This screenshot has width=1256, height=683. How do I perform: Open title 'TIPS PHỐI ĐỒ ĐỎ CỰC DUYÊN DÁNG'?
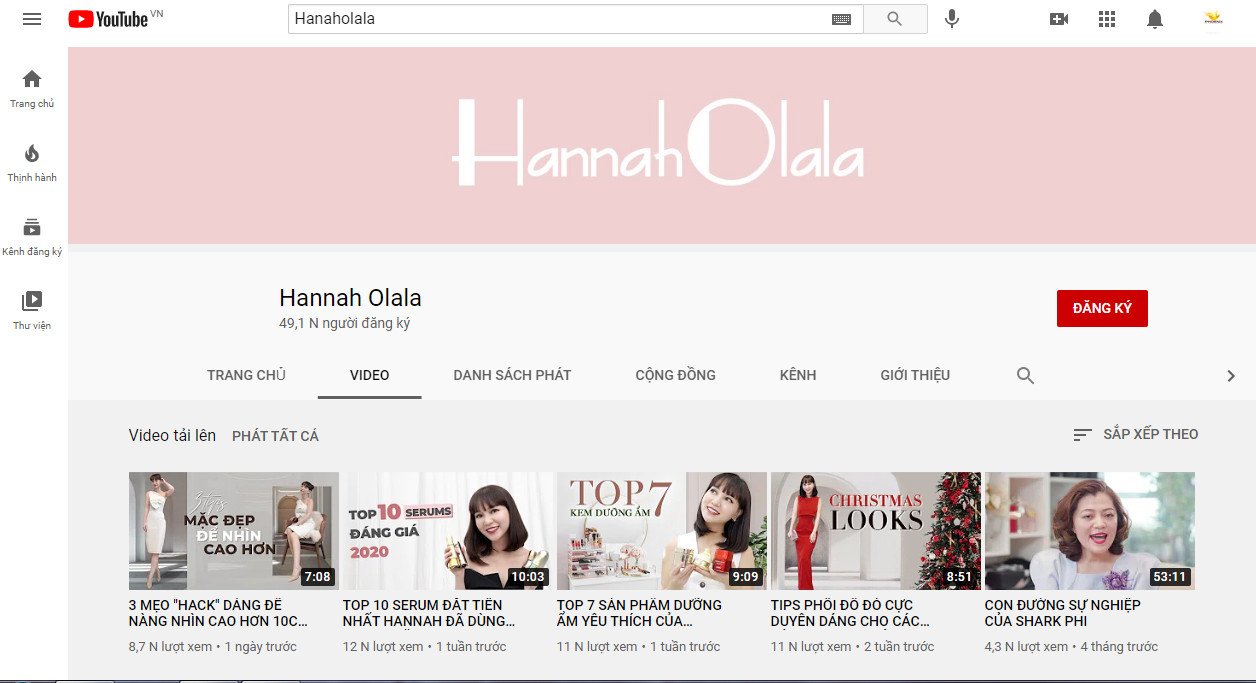(x=851, y=613)
